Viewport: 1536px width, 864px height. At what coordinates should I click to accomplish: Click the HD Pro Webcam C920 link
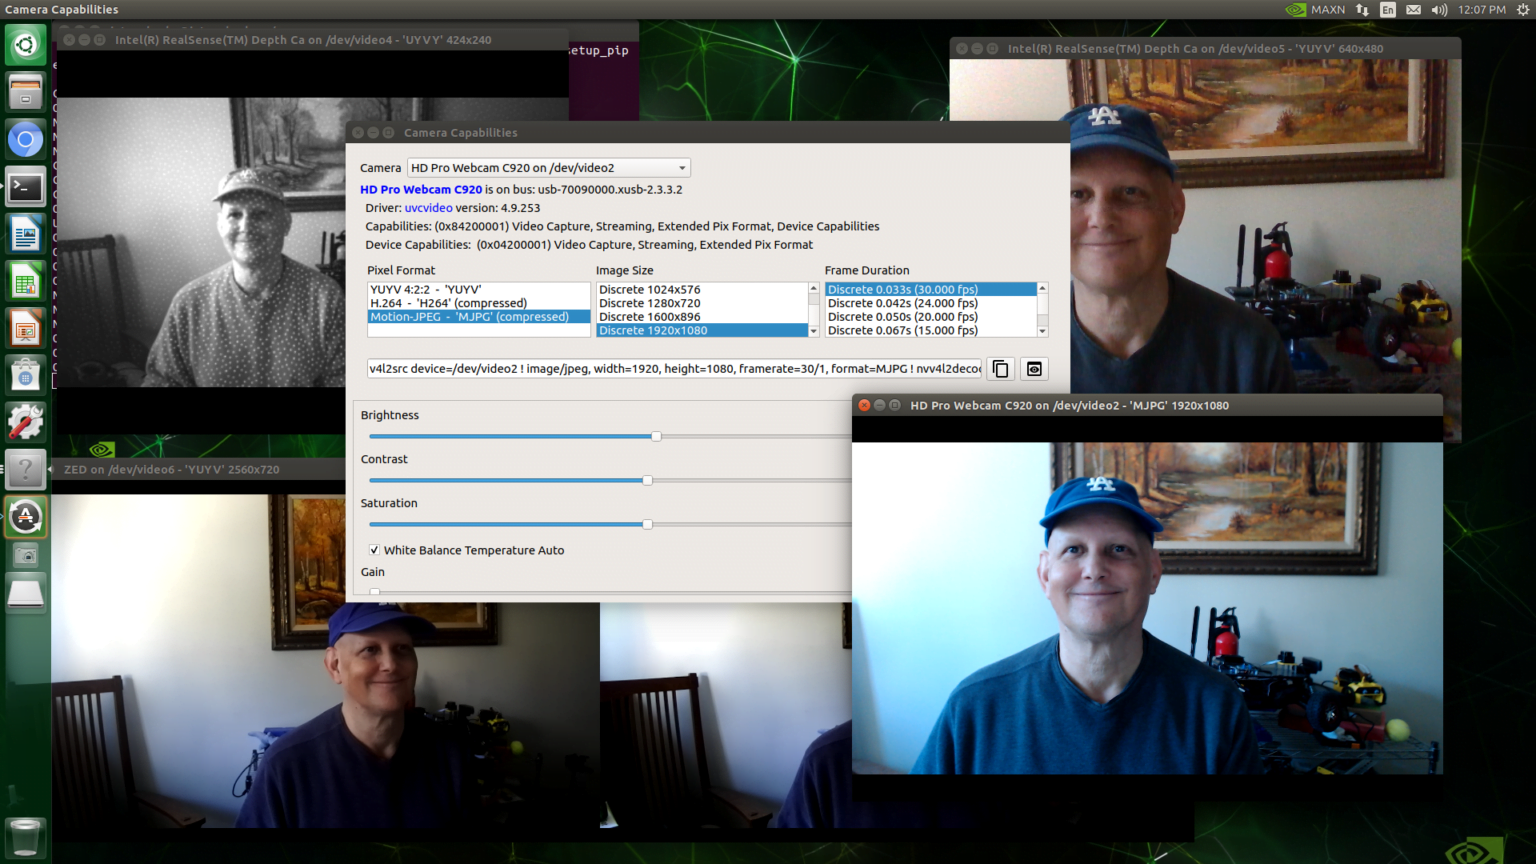click(x=420, y=189)
